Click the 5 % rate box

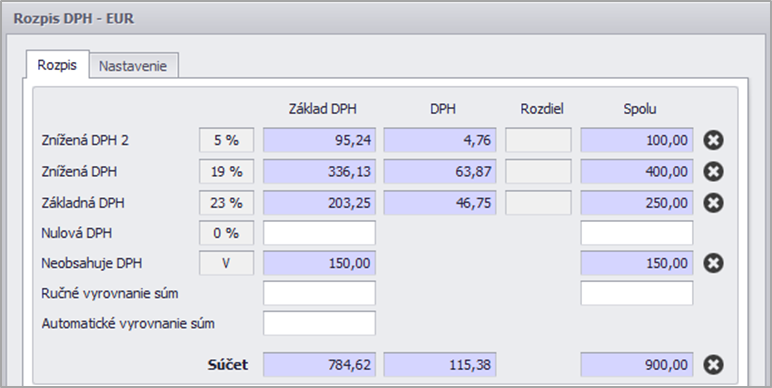click(226, 140)
